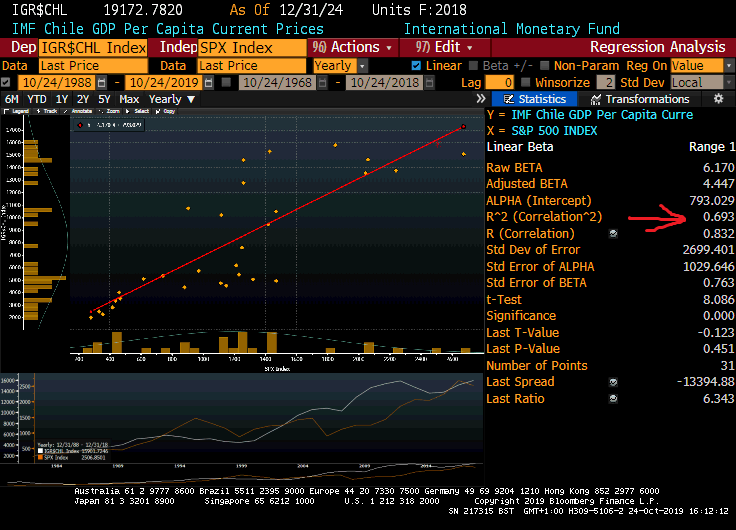Collapse the panel with double chevron icon

(x=481, y=99)
